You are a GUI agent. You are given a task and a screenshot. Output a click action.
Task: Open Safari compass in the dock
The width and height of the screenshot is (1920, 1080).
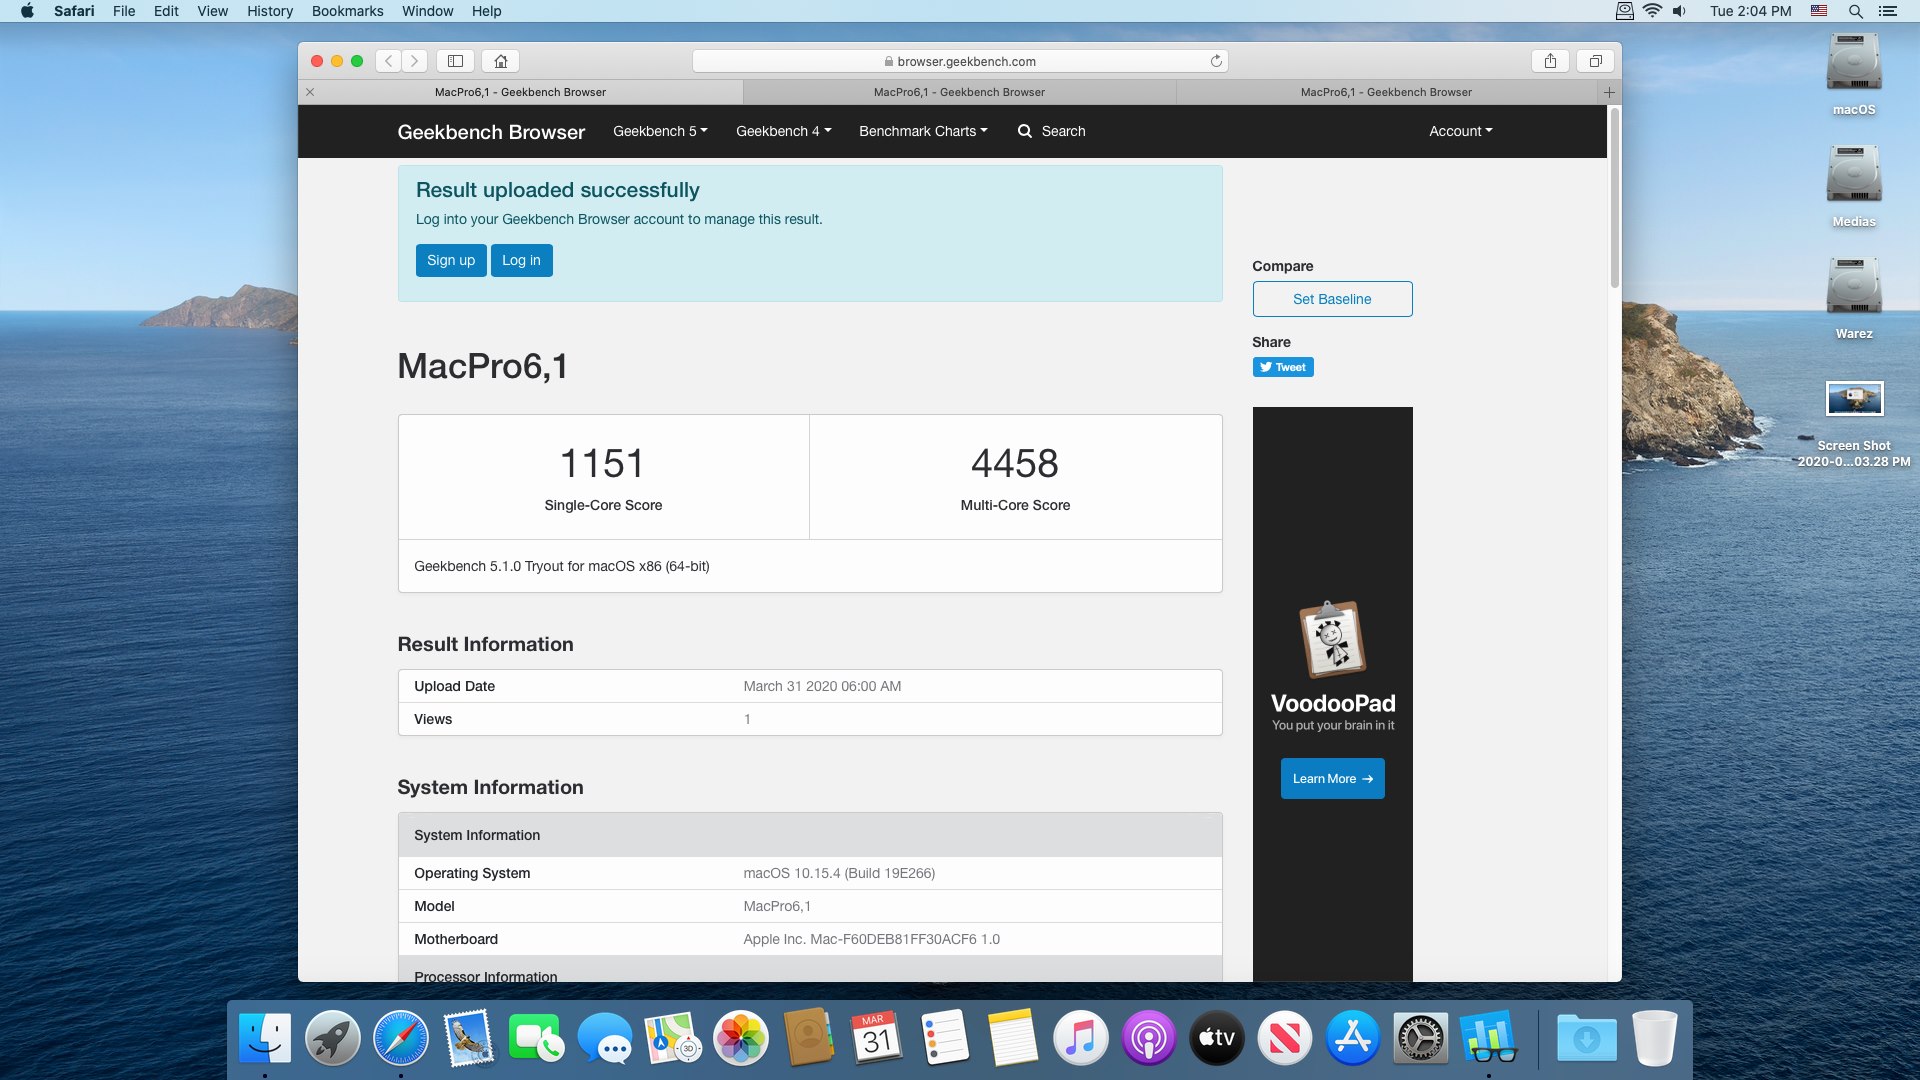[x=401, y=1039]
